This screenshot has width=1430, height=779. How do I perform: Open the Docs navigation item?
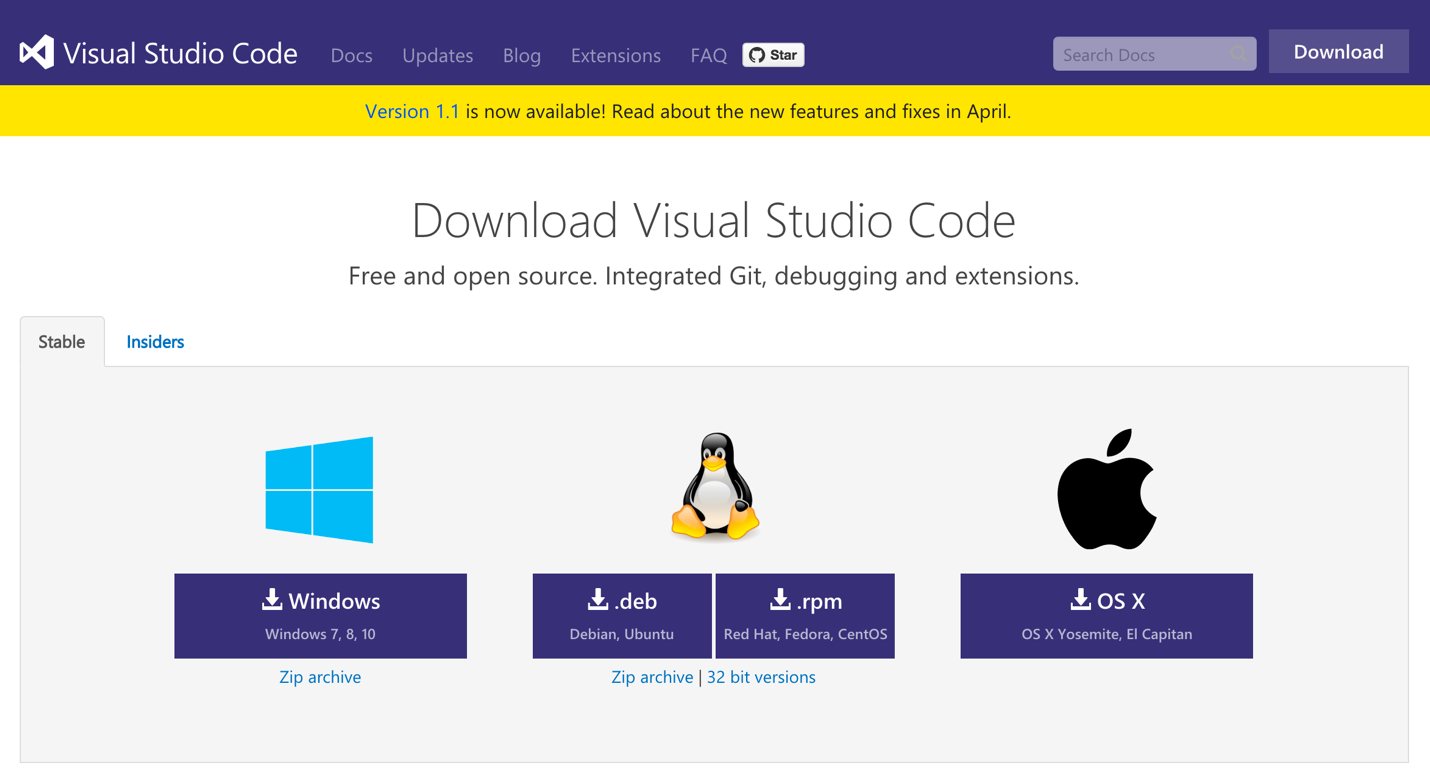pos(351,55)
